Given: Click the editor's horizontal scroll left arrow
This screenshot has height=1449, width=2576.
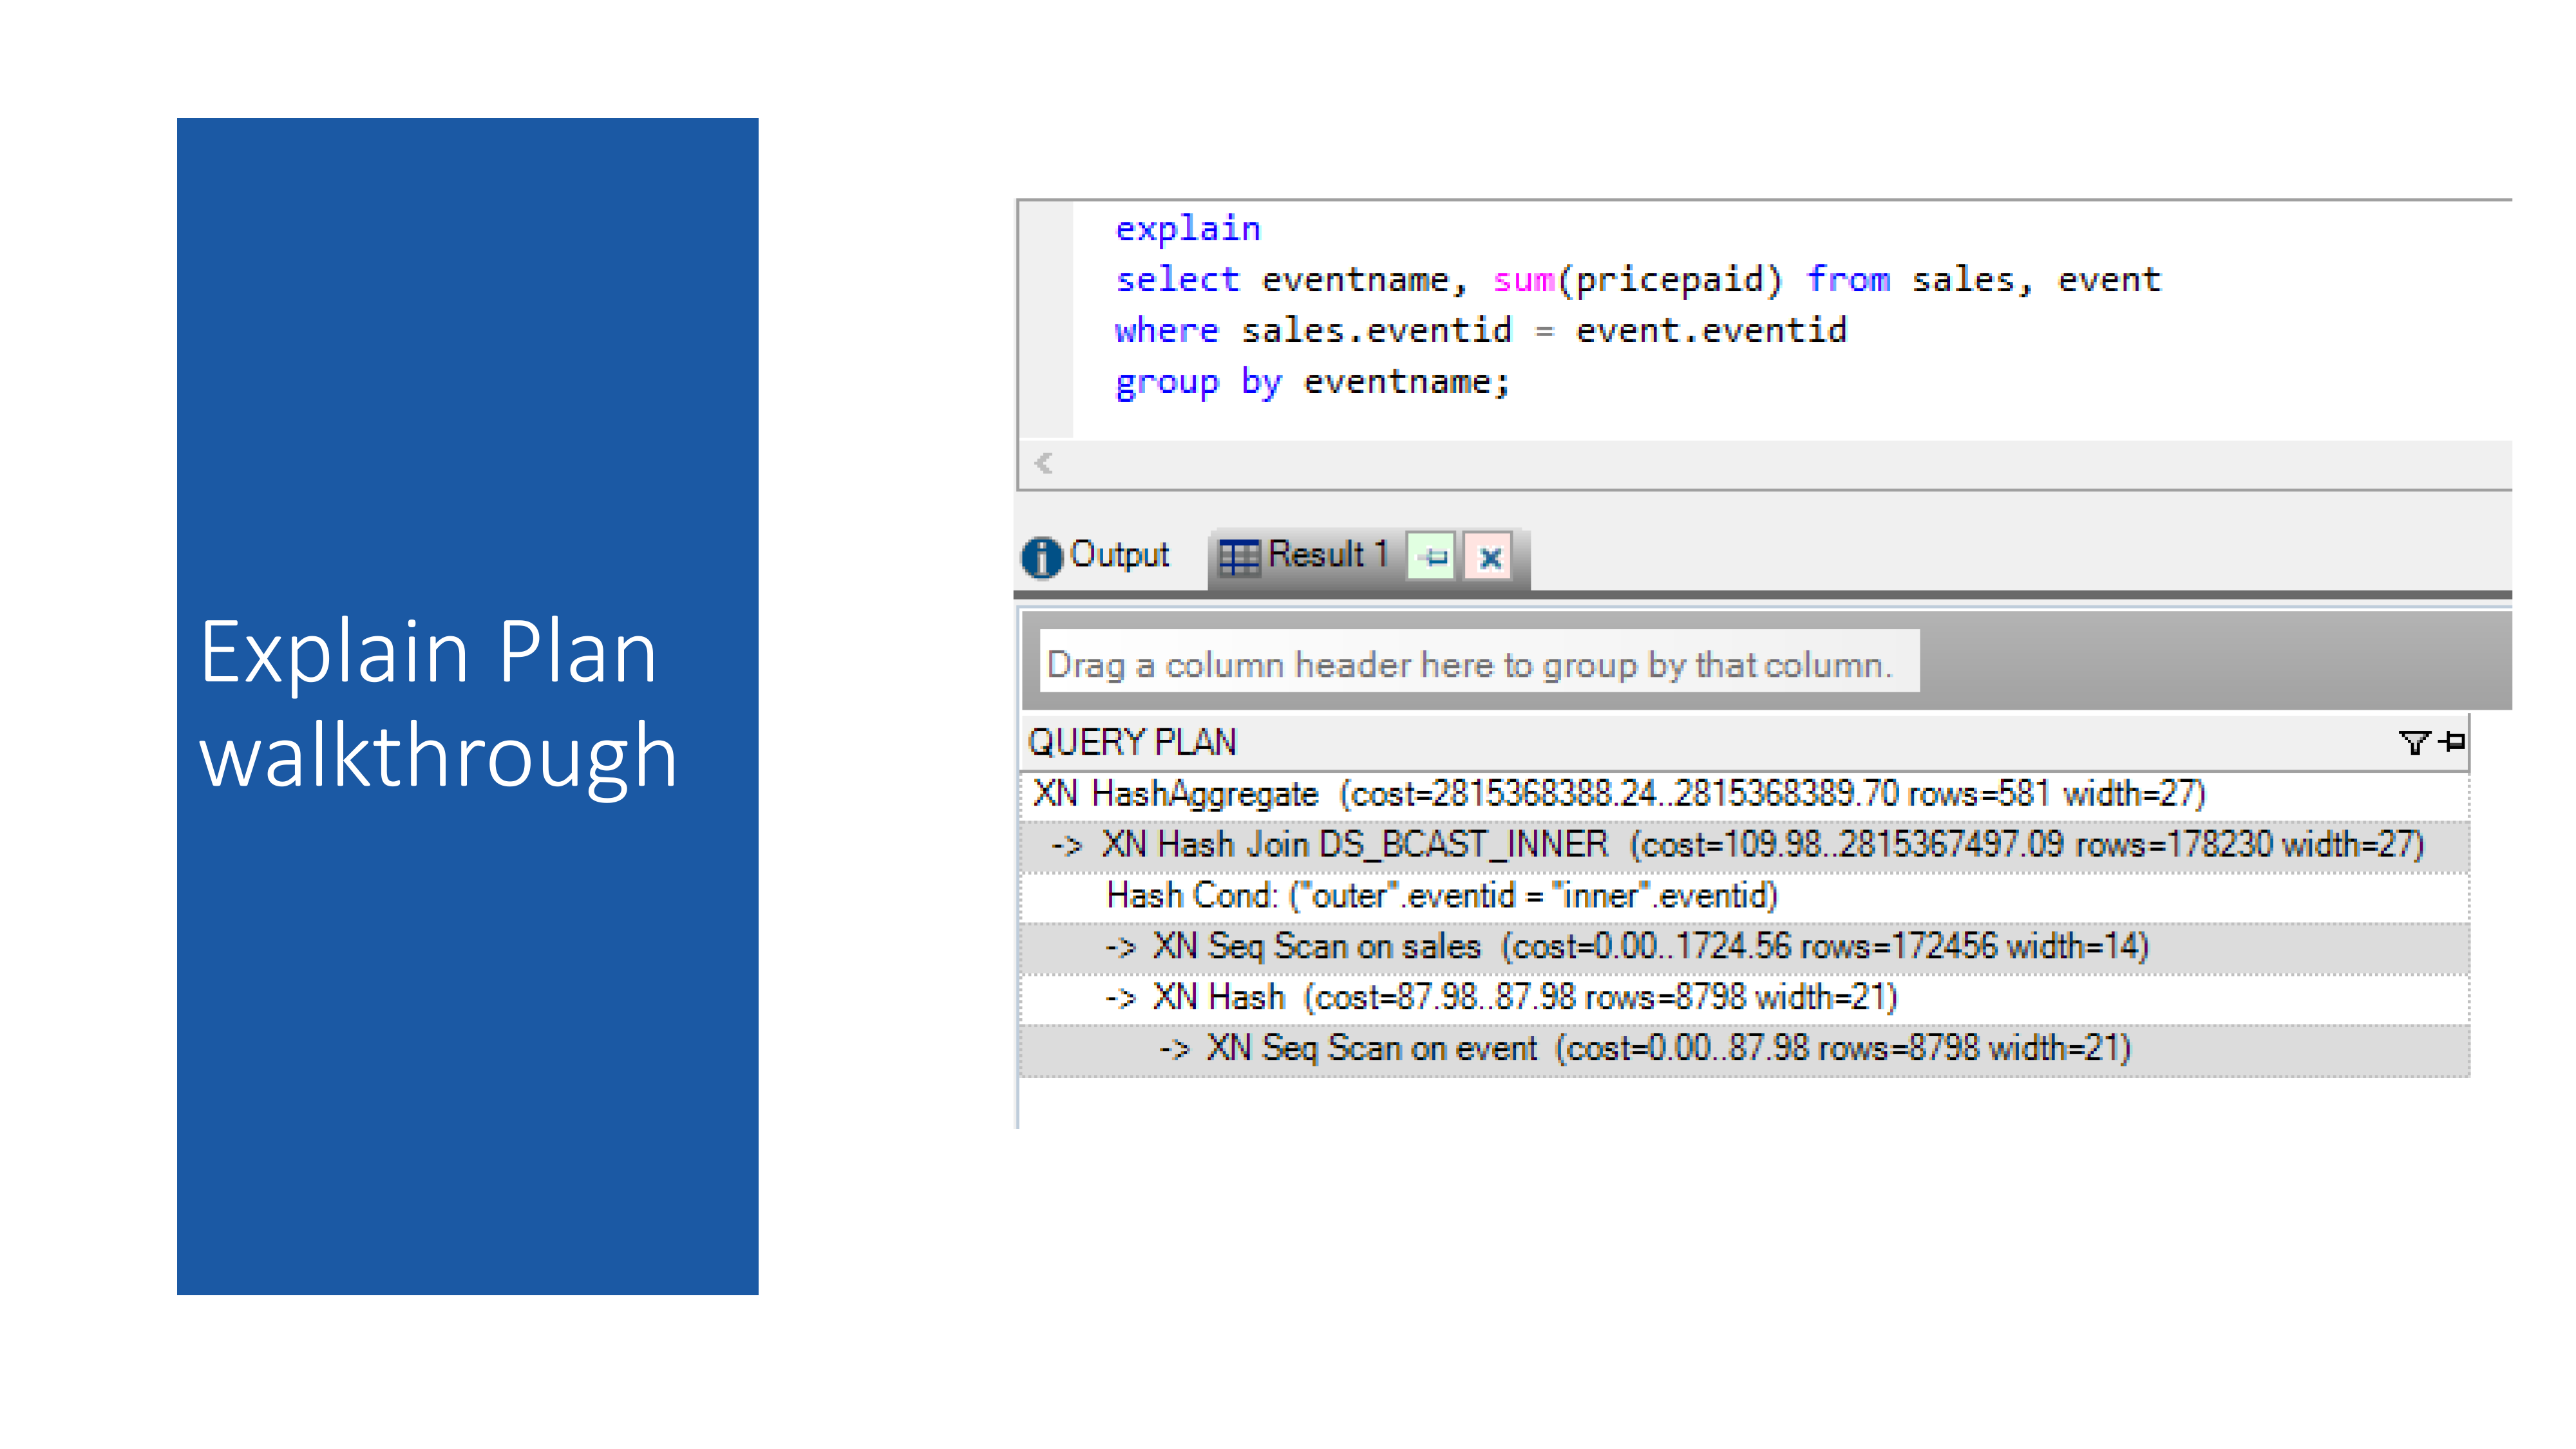Looking at the screenshot, I should (1044, 463).
